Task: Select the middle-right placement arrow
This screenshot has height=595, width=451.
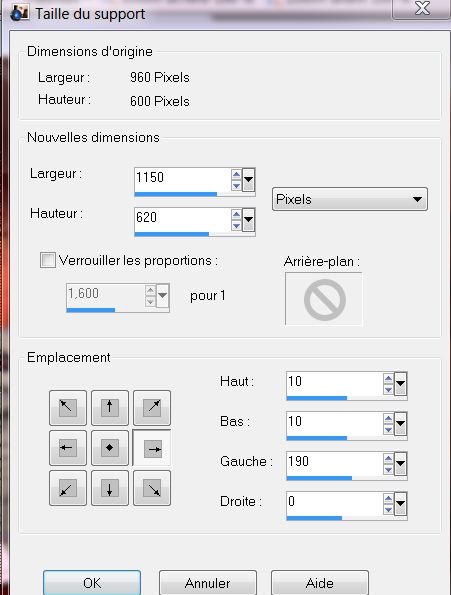Action: click(x=152, y=448)
